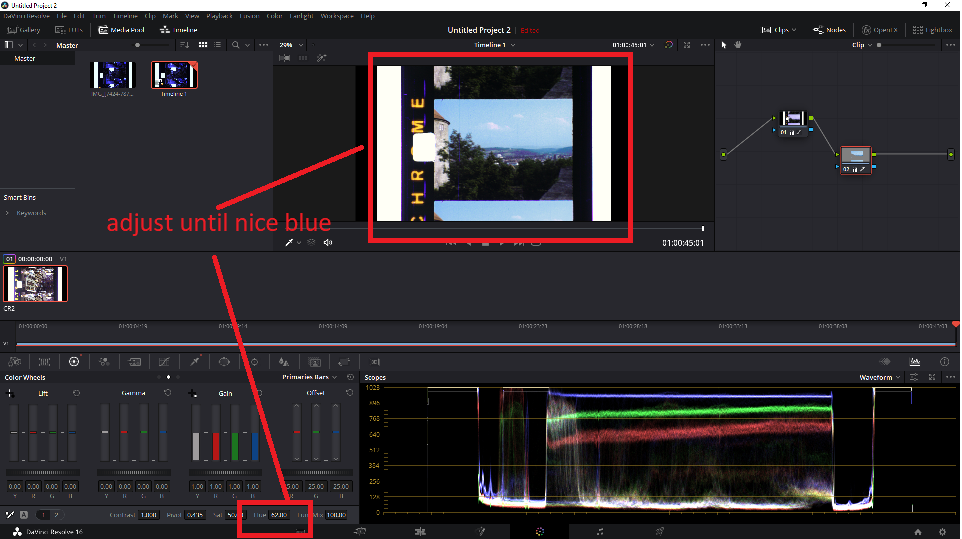Open the Tracker palette icon
The height and width of the screenshot is (539, 962).
pos(254,362)
